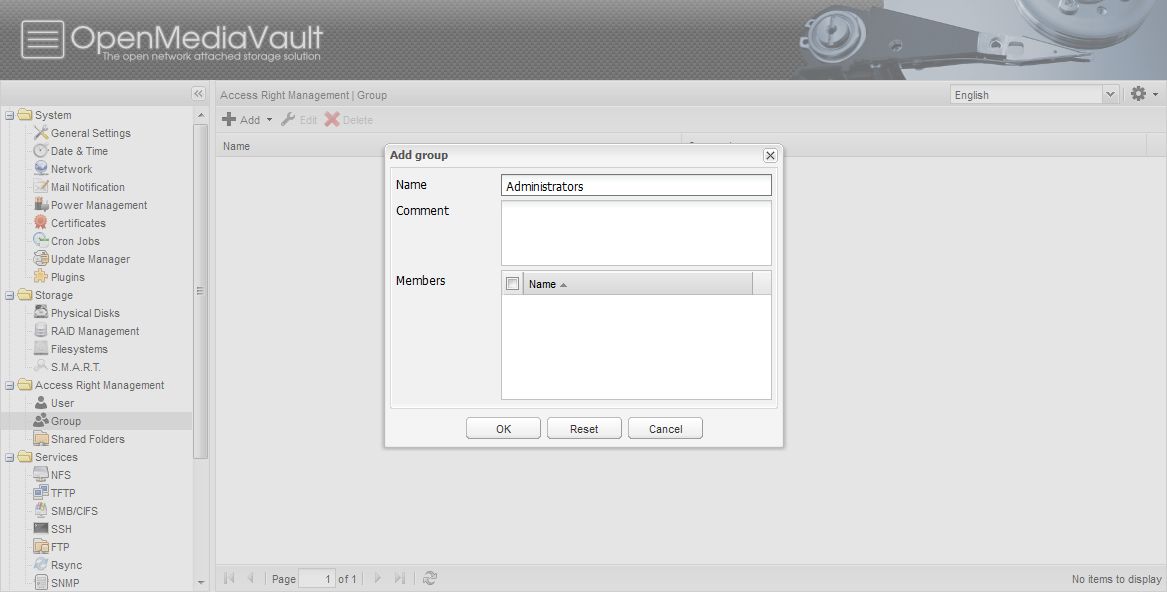
Task: Click the FTP folder icon
Action: pyautogui.click(x=41, y=546)
